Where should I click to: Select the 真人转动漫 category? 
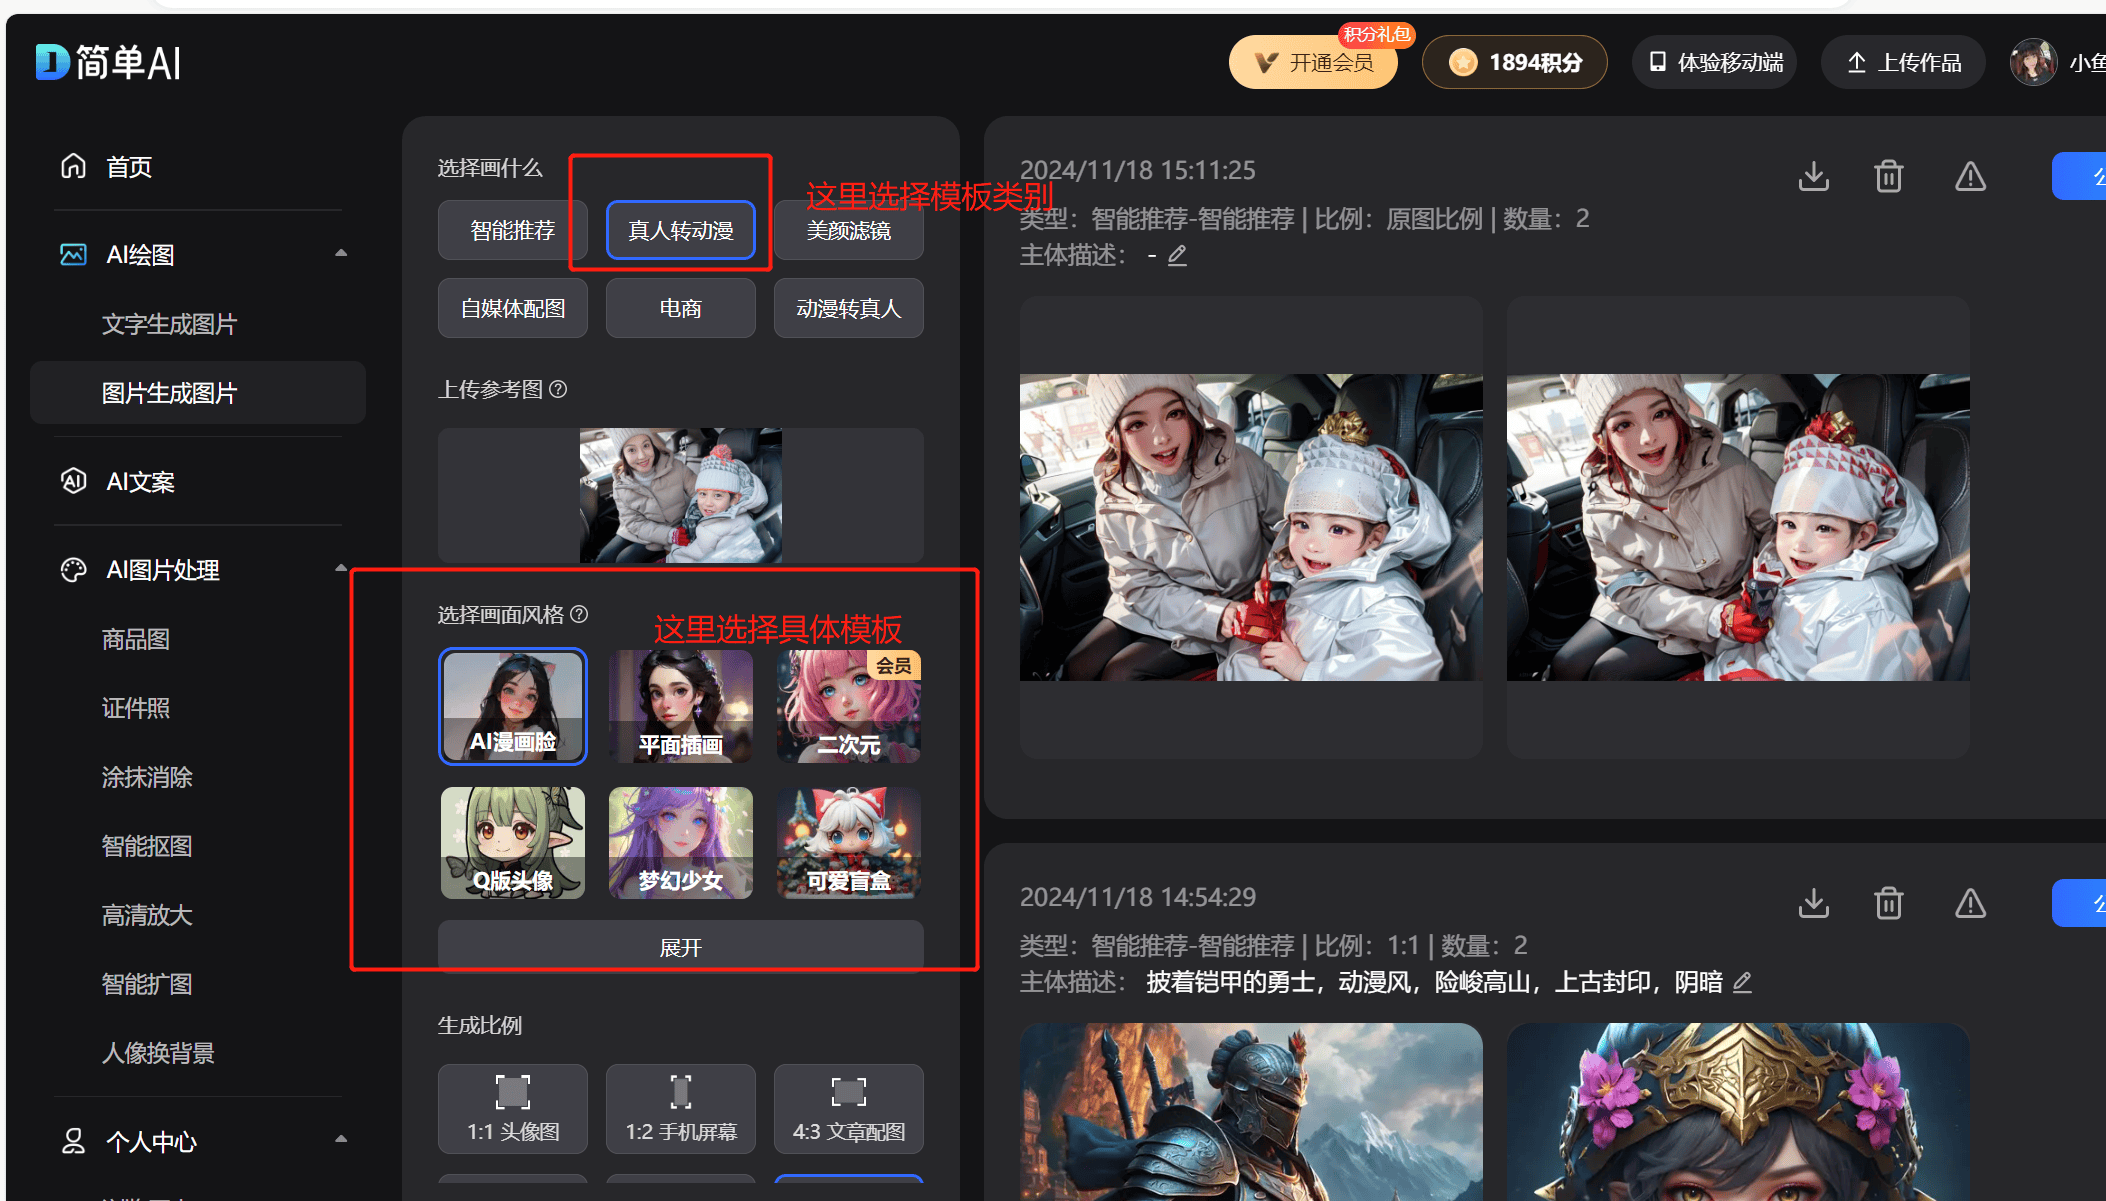(x=681, y=230)
